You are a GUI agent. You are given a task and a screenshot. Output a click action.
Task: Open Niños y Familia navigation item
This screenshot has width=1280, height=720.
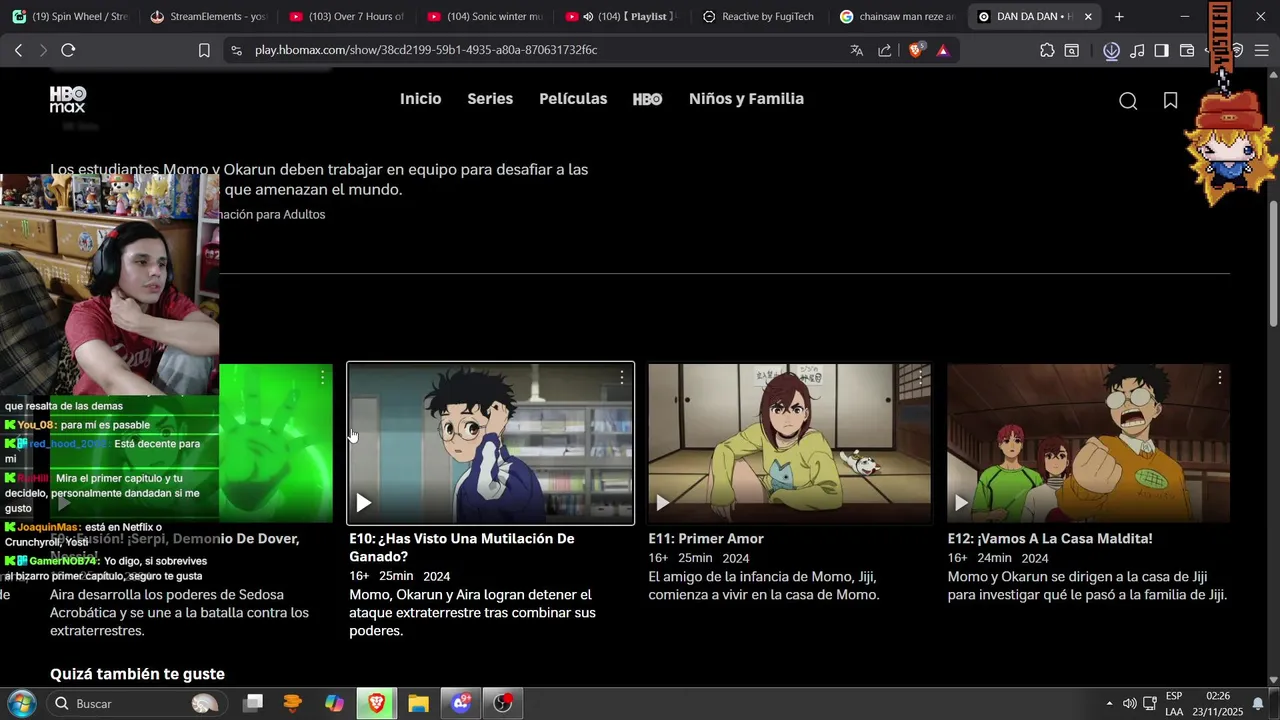pos(746,99)
